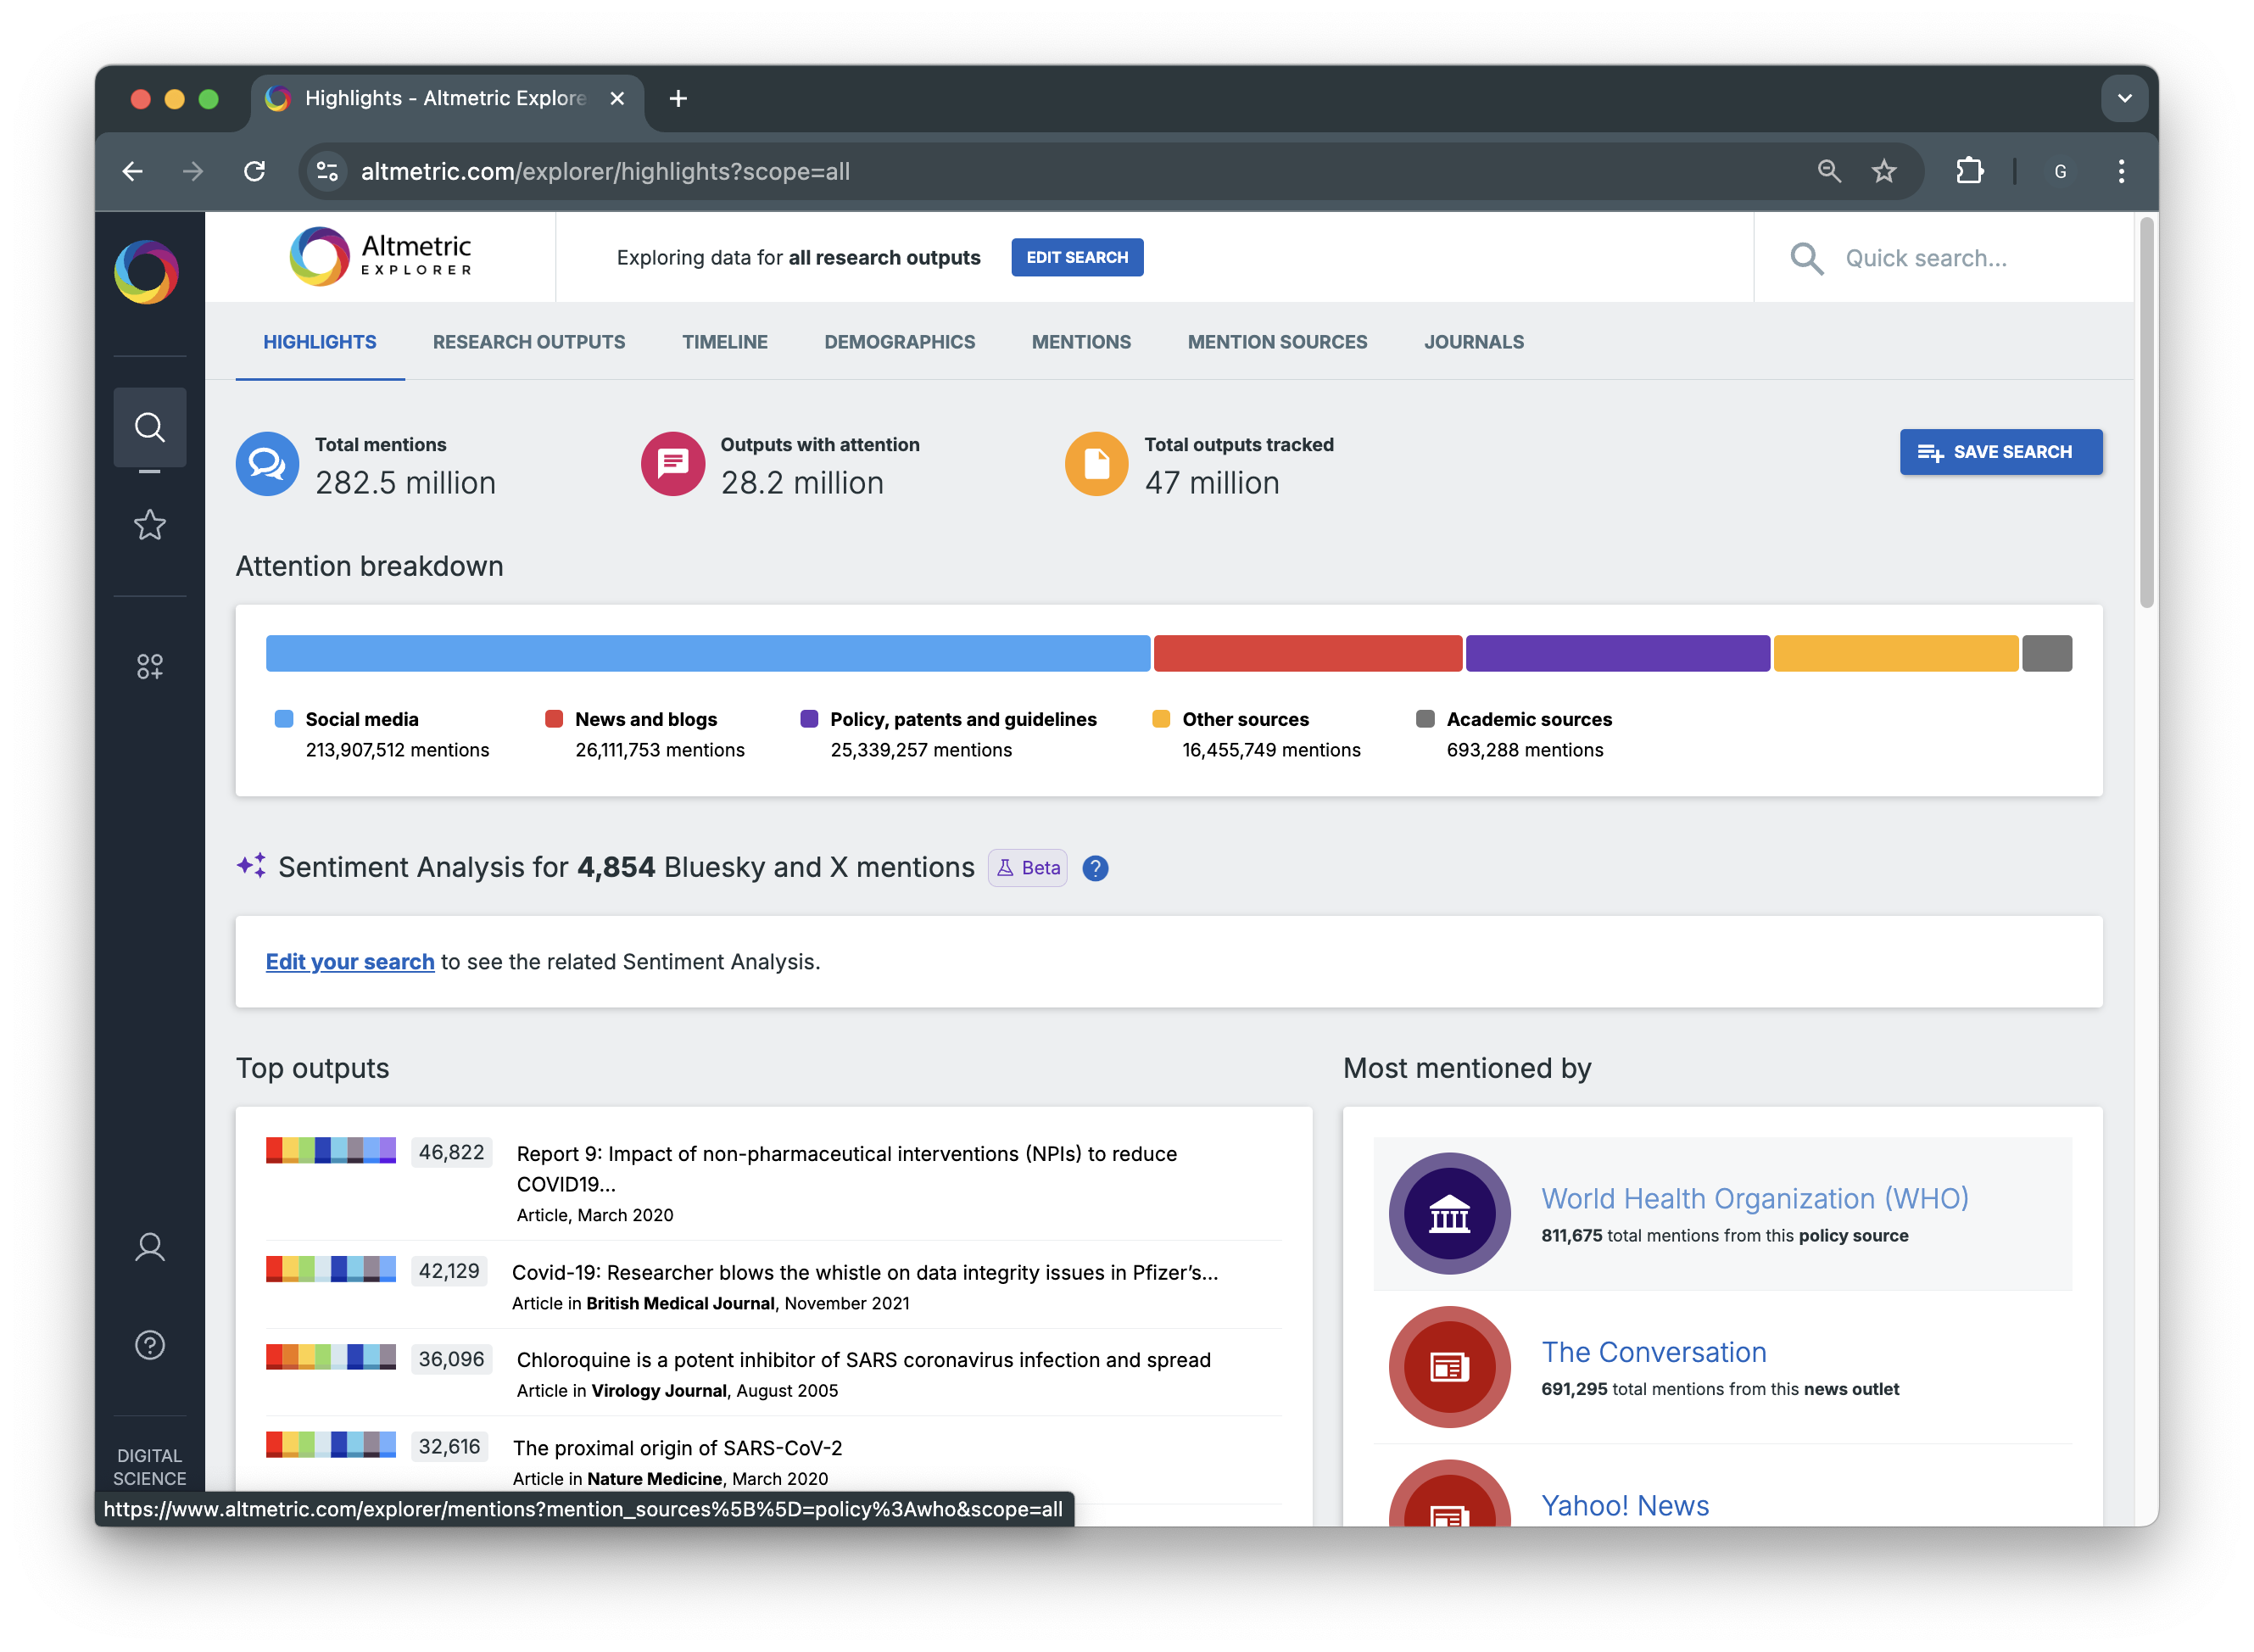Click the Edit Search button
Screen dimensions: 2254x1652
(1076, 257)
